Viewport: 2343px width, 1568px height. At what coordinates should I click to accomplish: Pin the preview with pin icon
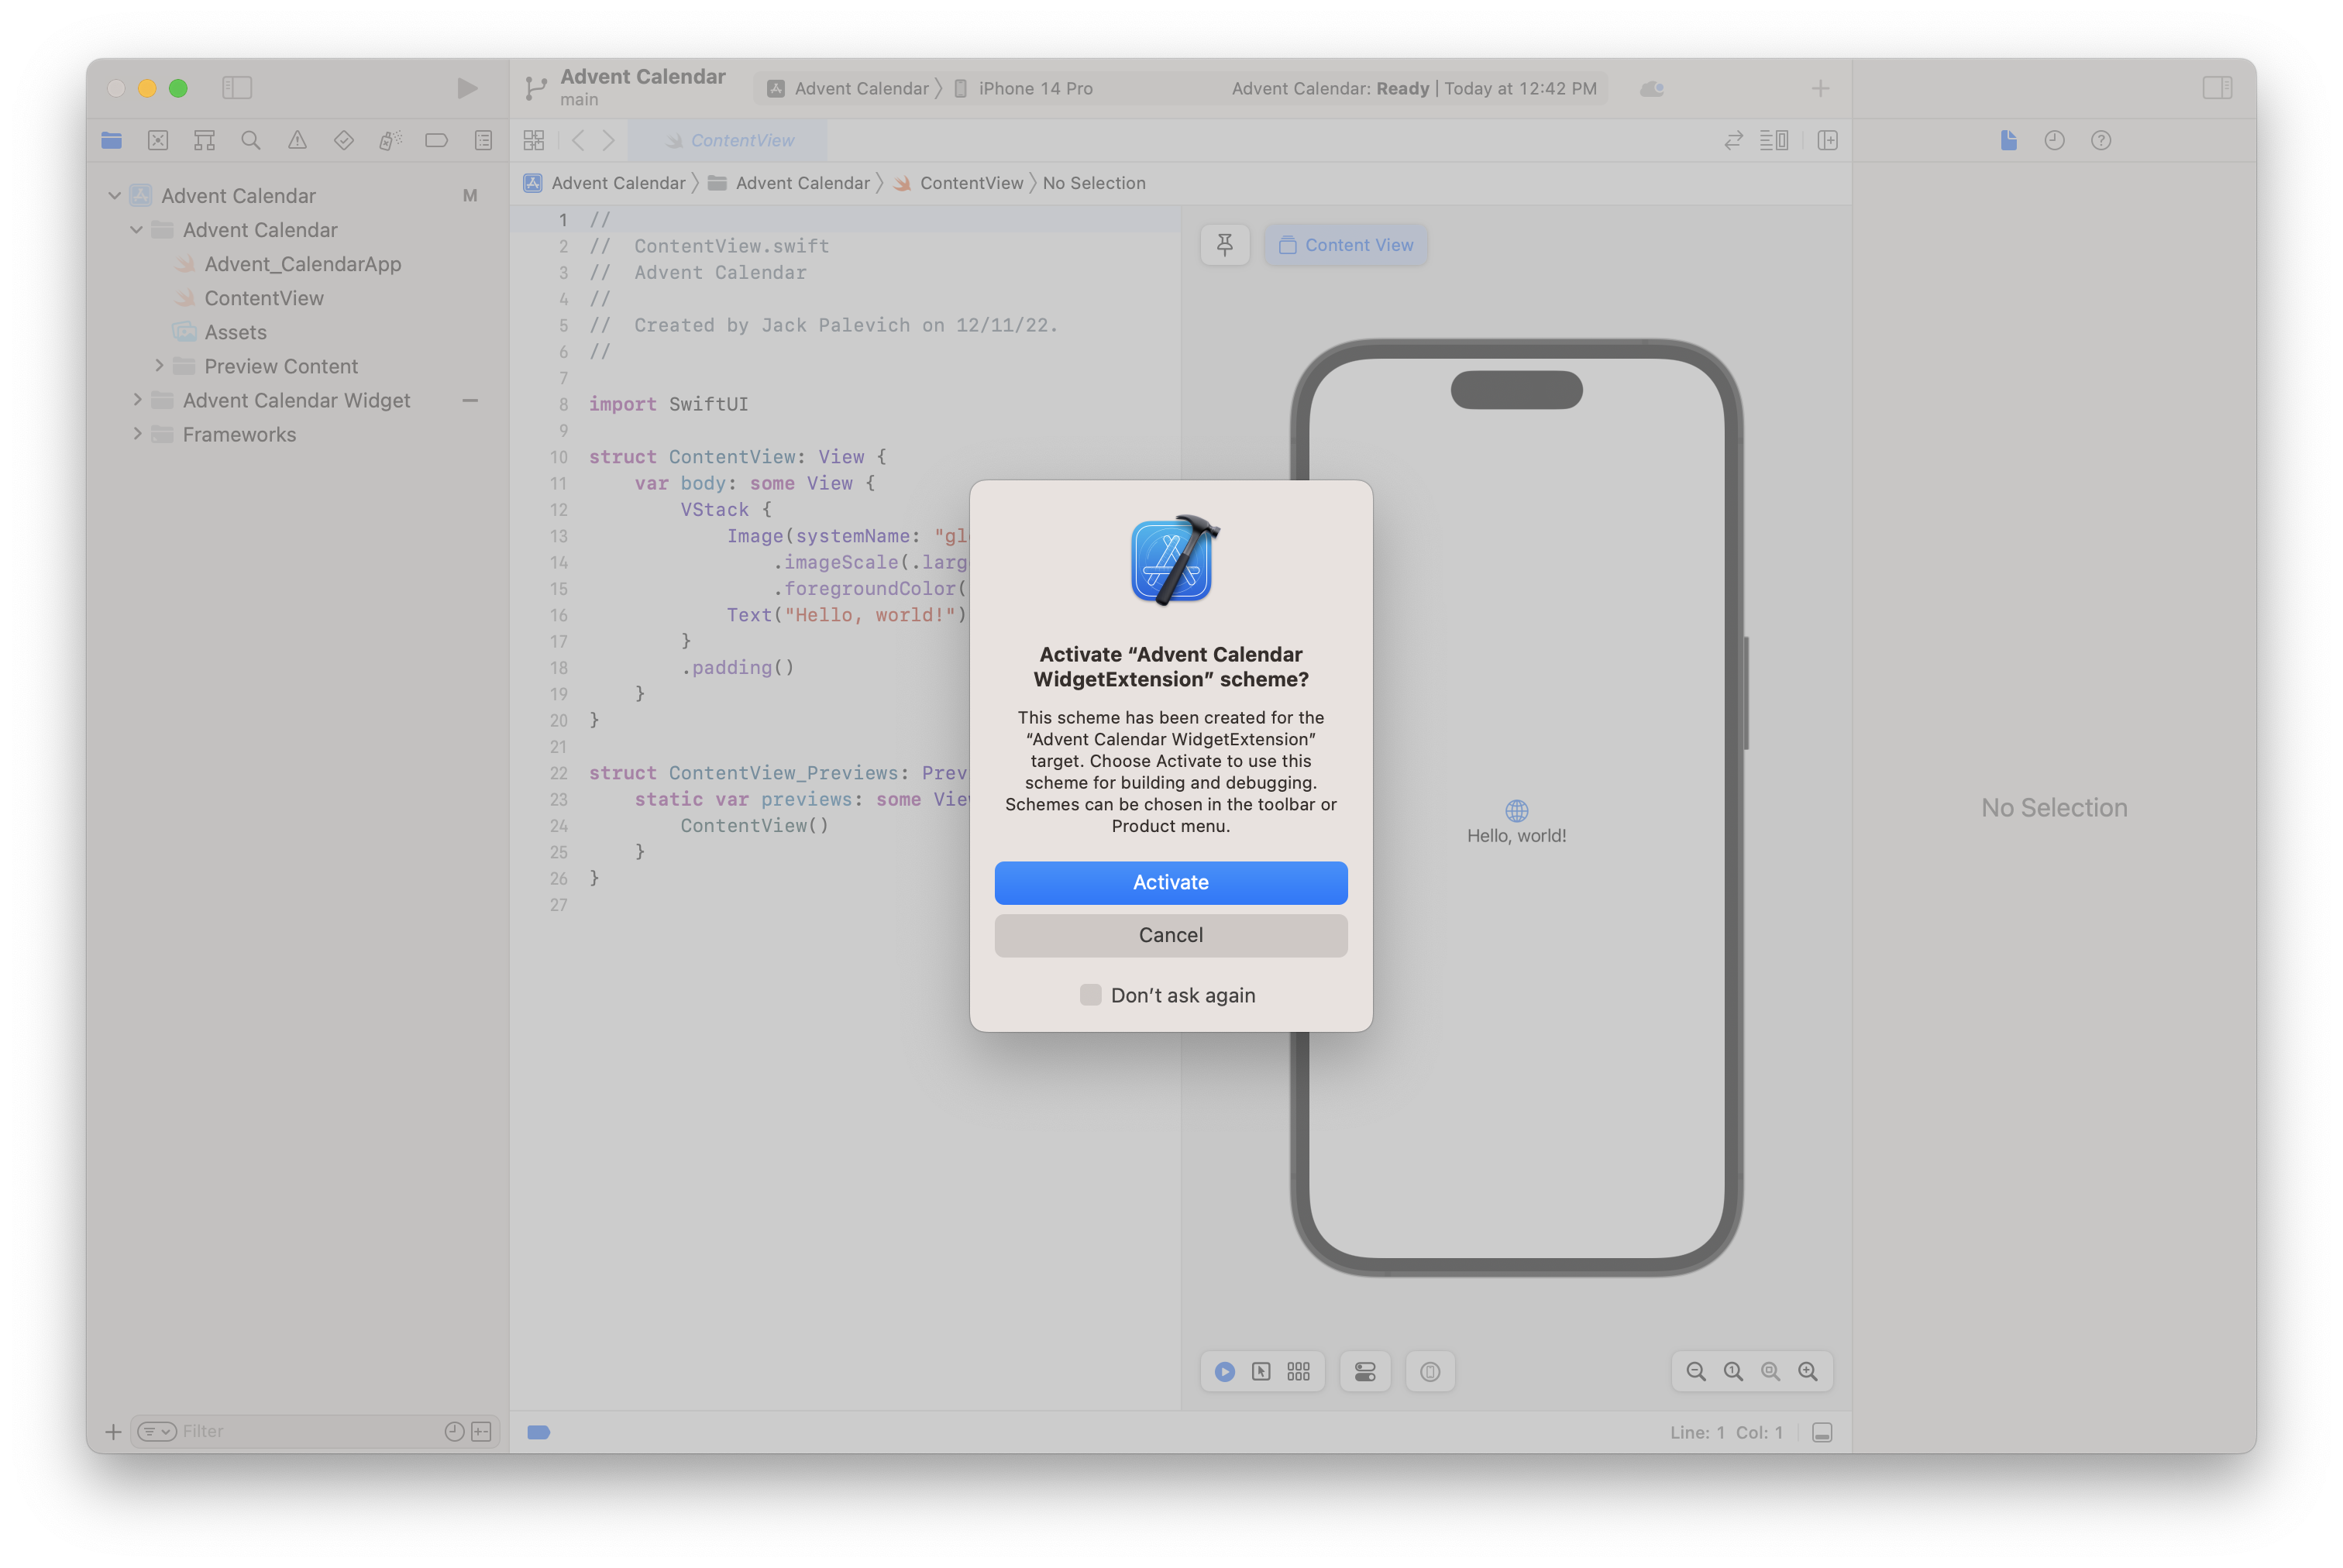click(x=1225, y=245)
